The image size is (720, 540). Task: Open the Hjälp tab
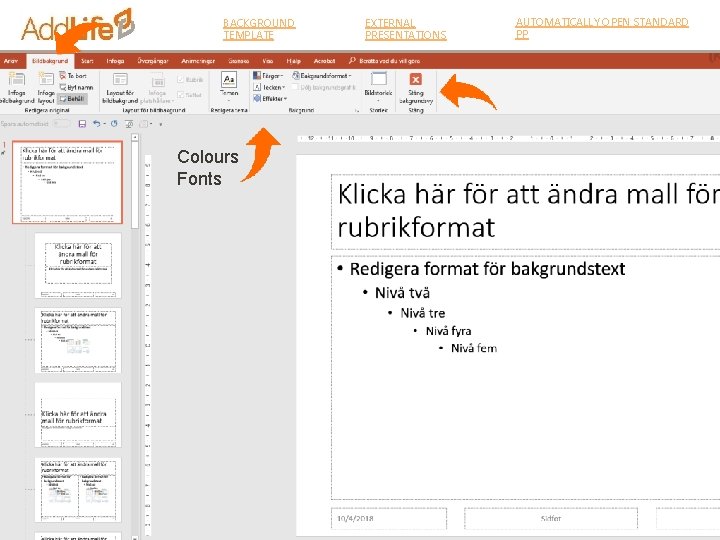[x=293, y=61]
